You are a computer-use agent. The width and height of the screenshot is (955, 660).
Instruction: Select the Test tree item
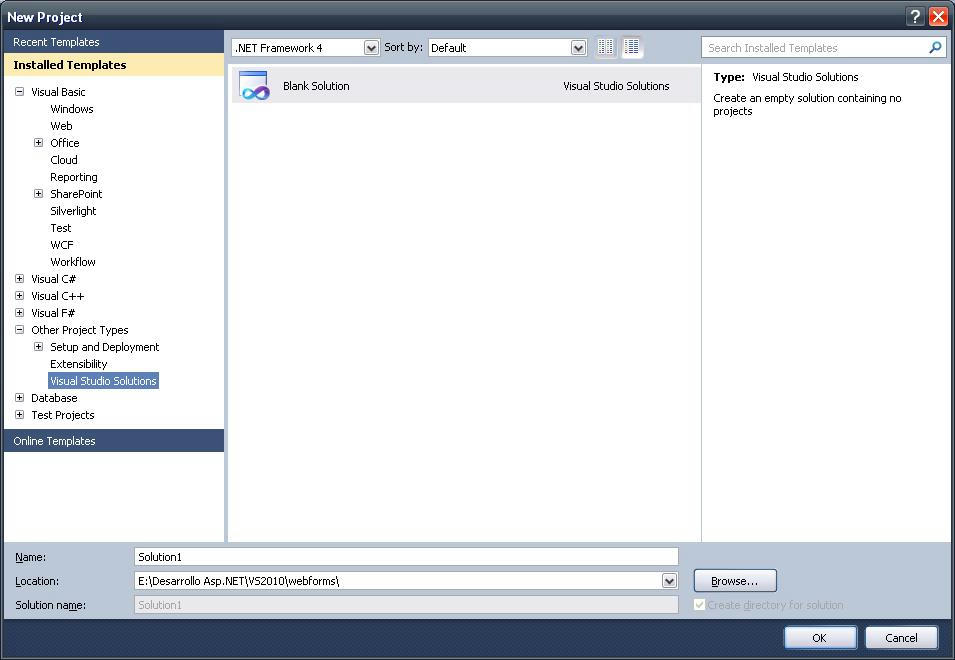pos(61,228)
